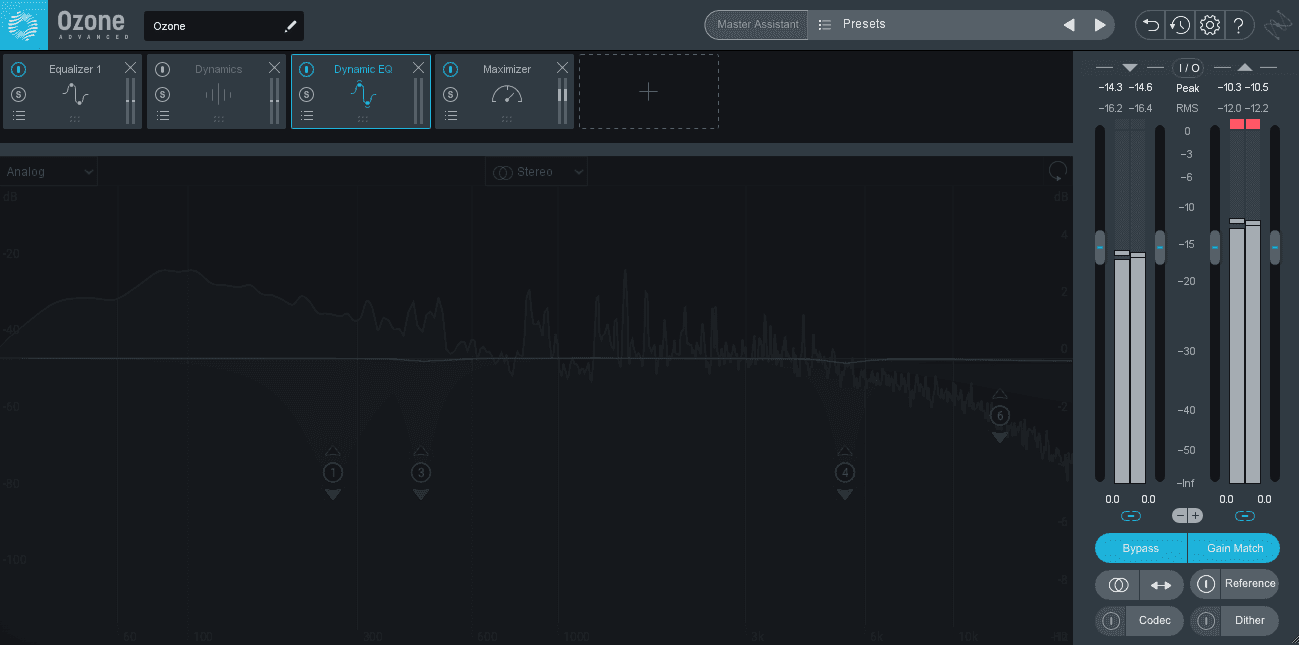Select the Maximizer module gauge icon

(507, 94)
